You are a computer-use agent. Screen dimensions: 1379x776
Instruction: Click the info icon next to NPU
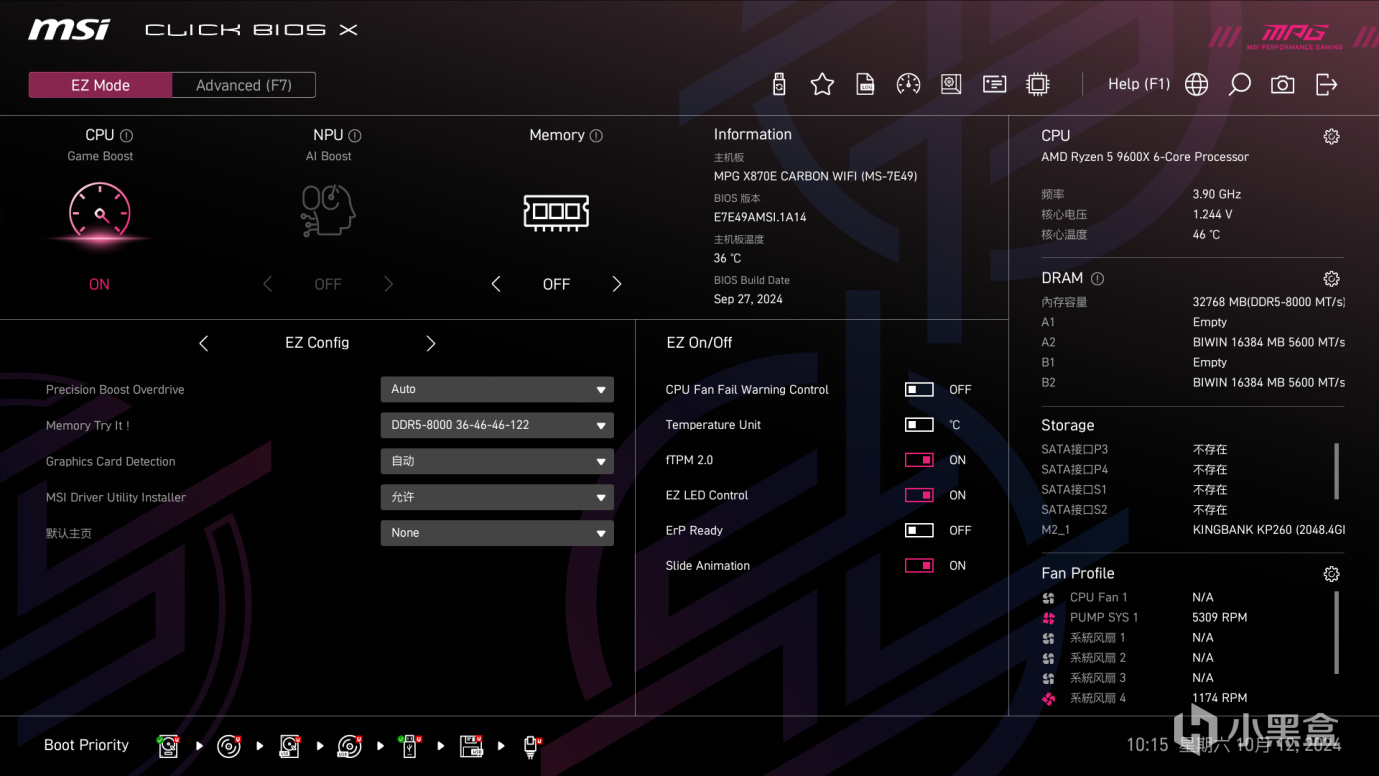coord(355,136)
